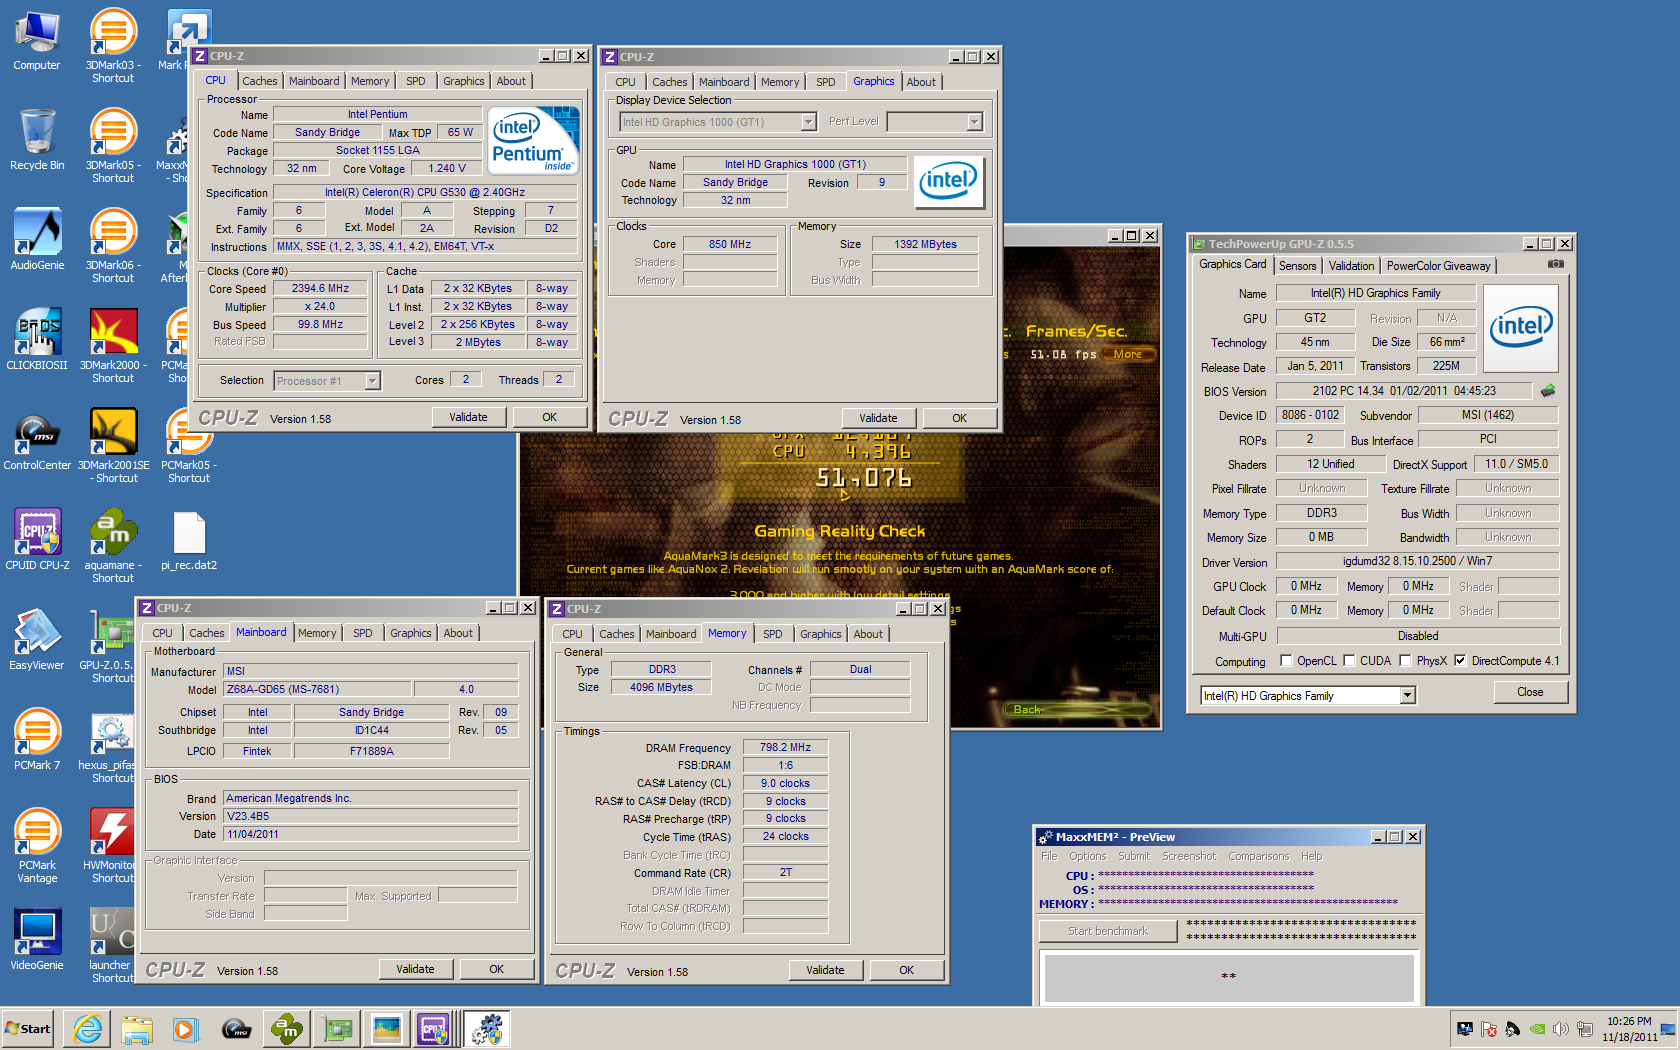This screenshot has height=1050, width=1680.
Task: Click the taskbar clock showing 10:26 PM
Action: (x=1629, y=1029)
